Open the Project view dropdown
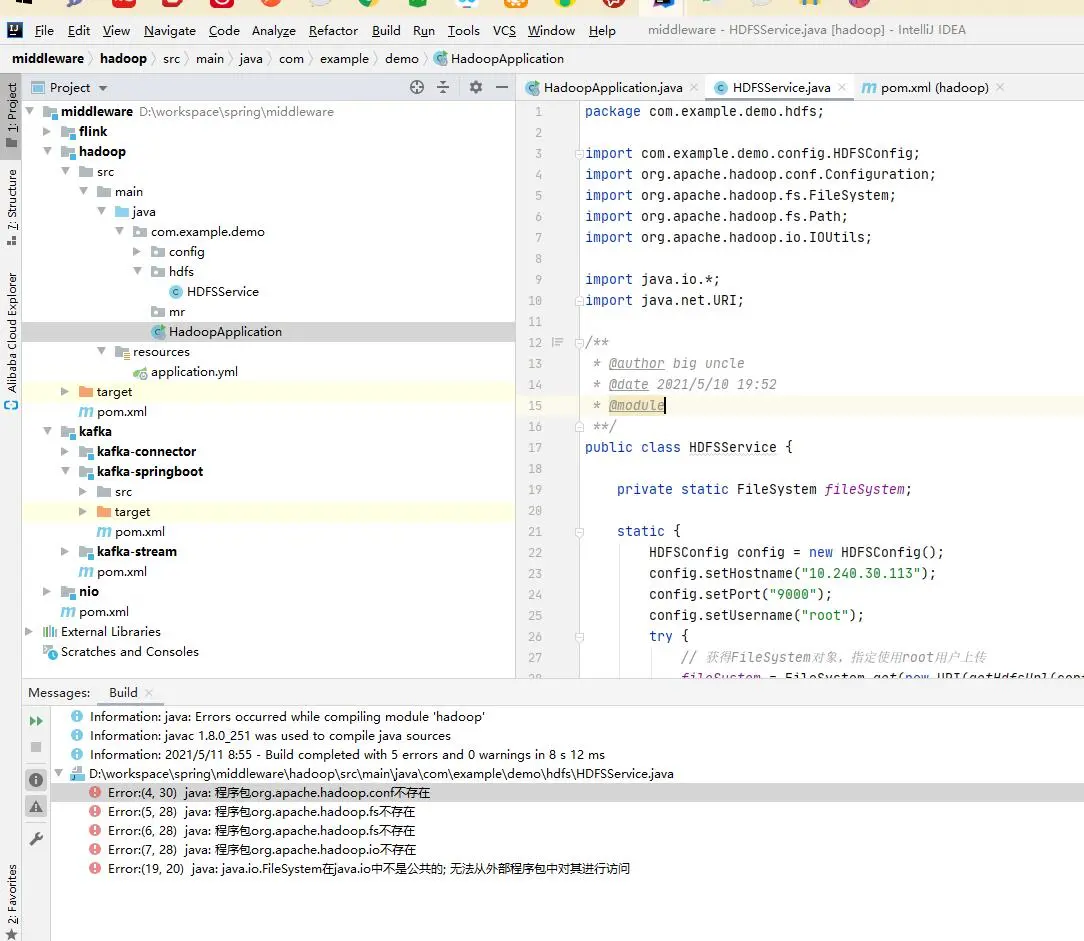Image resolution: width=1084 pixels, height=941 pixels. [x=103, y=88]
